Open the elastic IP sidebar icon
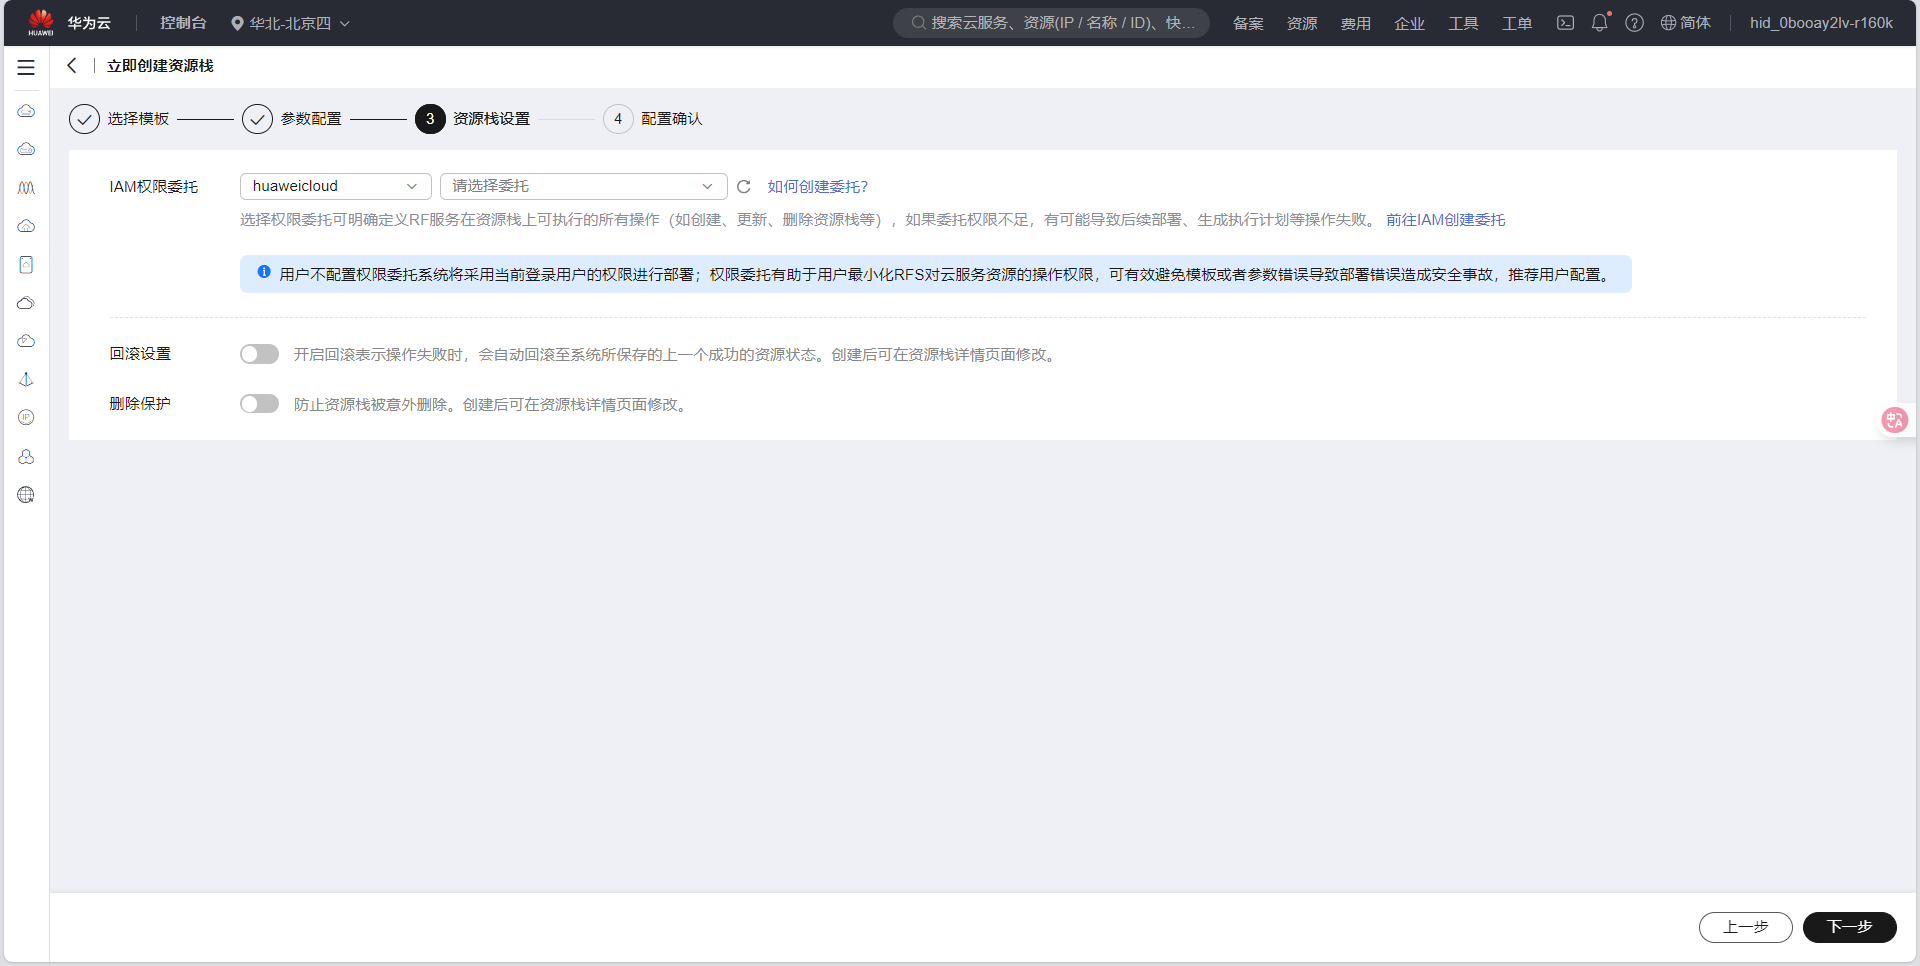 point(26,417)
